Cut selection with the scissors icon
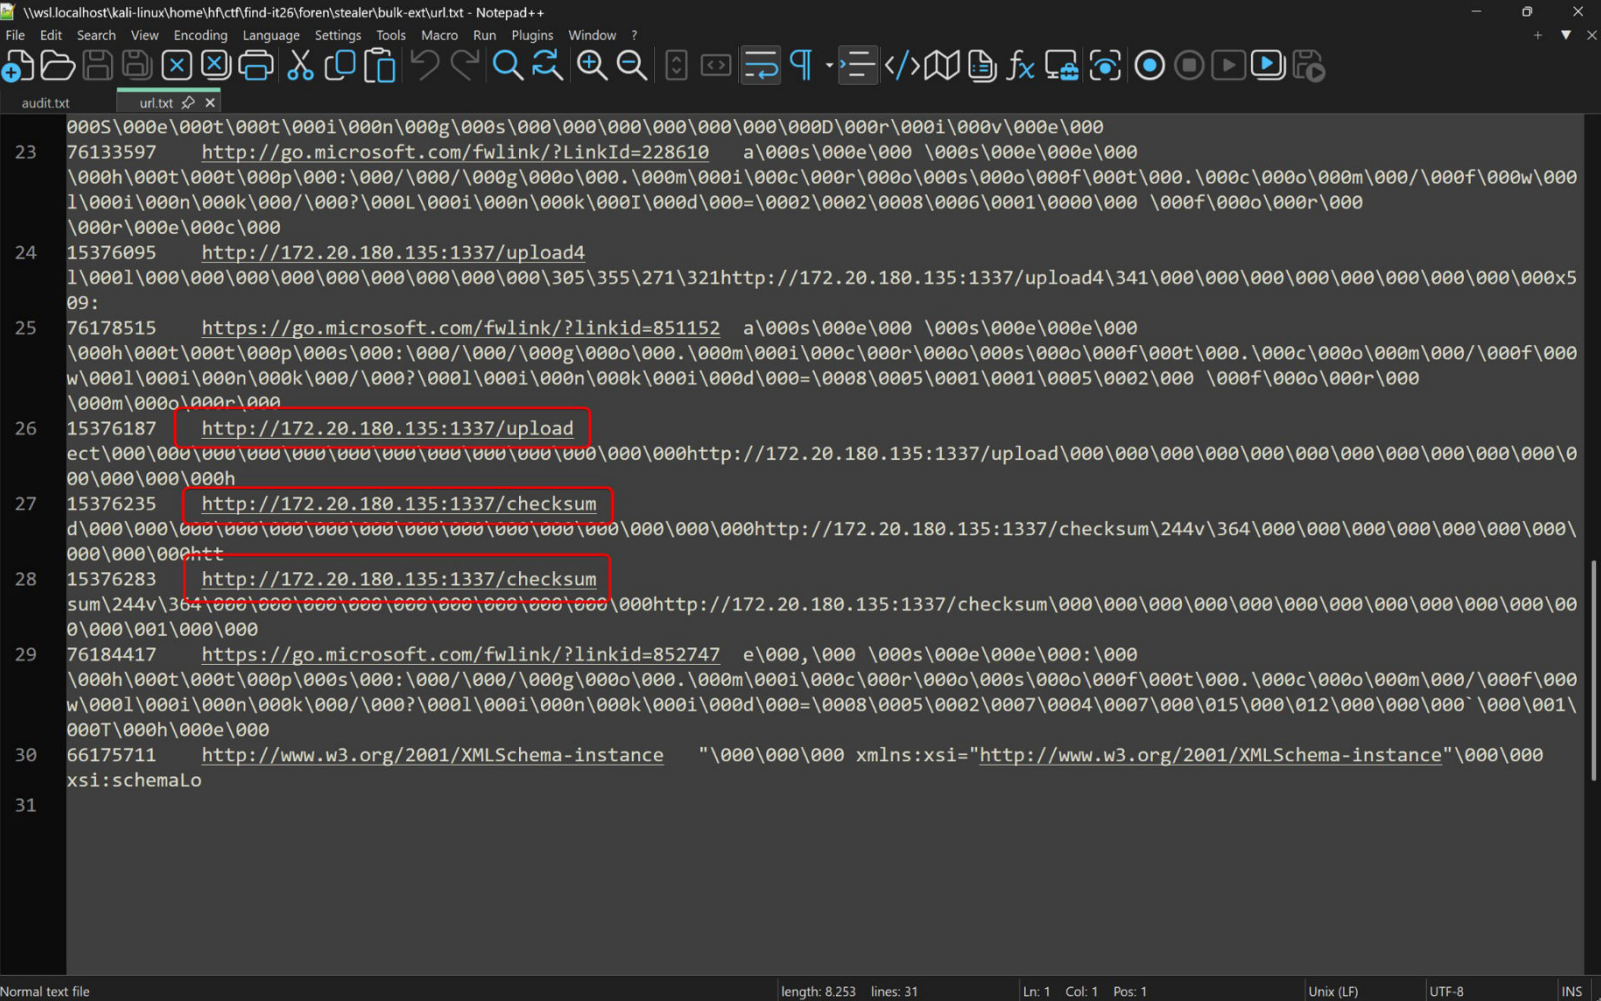Image resolution: width=1601 pixels, height=1001 pixels. (300, 66)
